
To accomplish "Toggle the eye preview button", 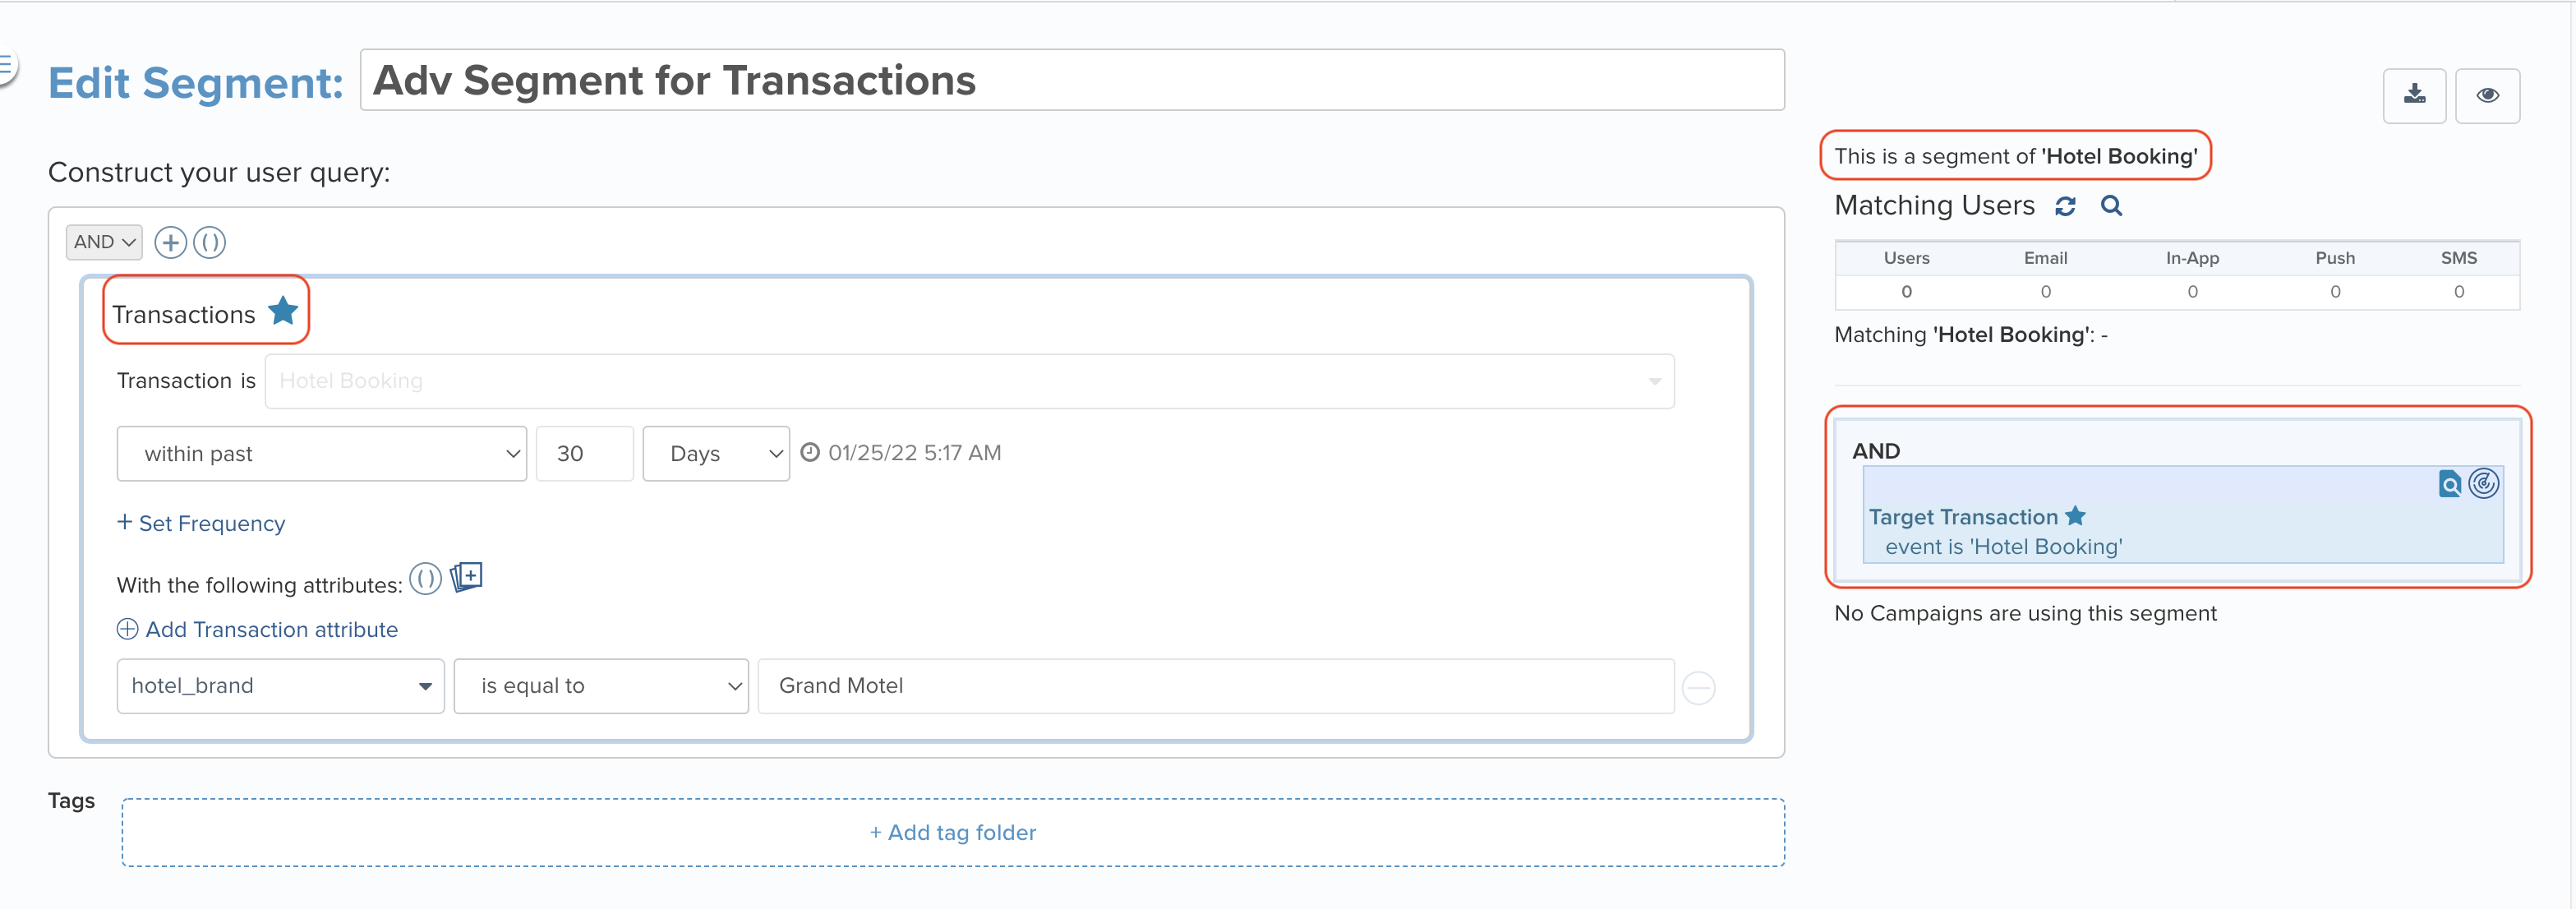I will (2487, 95).
